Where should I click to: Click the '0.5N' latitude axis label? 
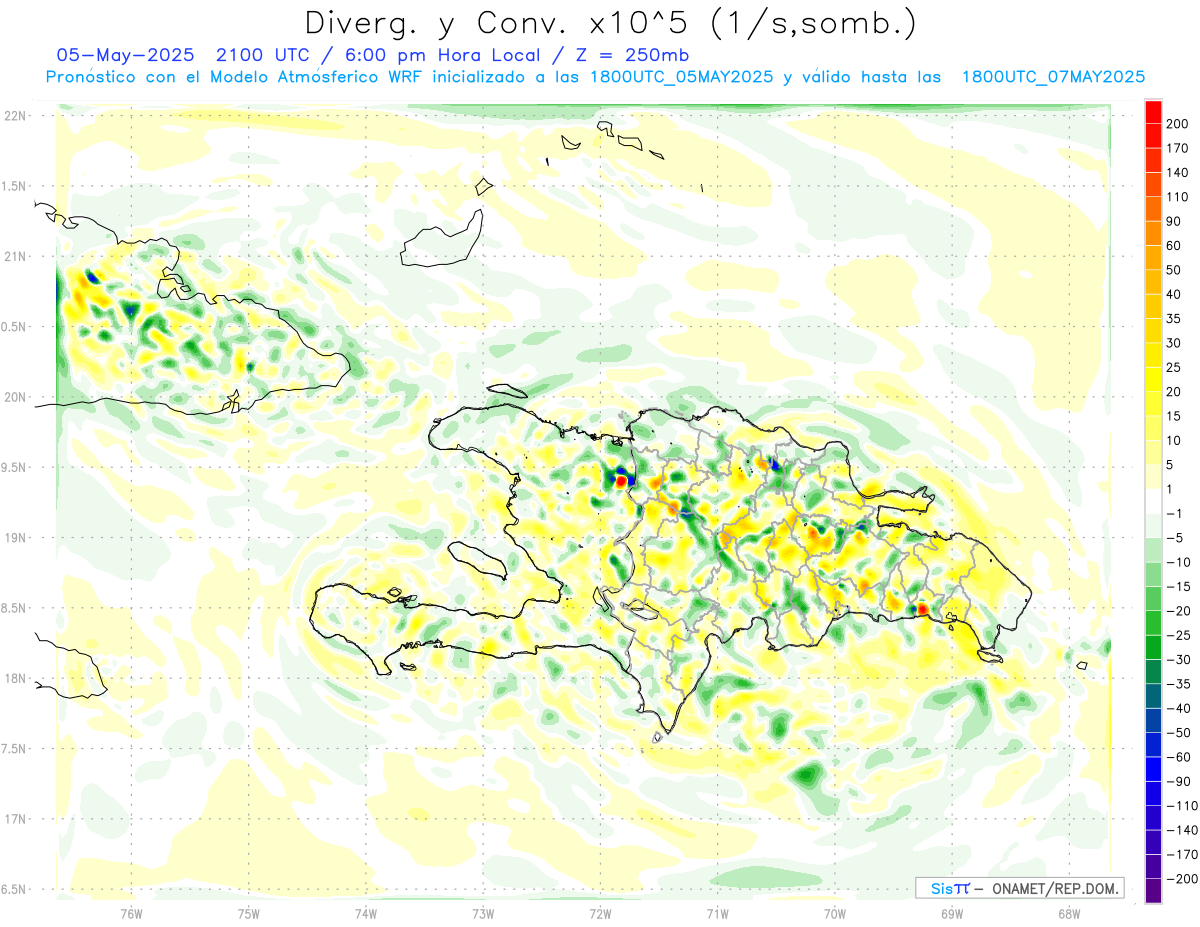tap(14, 327)
